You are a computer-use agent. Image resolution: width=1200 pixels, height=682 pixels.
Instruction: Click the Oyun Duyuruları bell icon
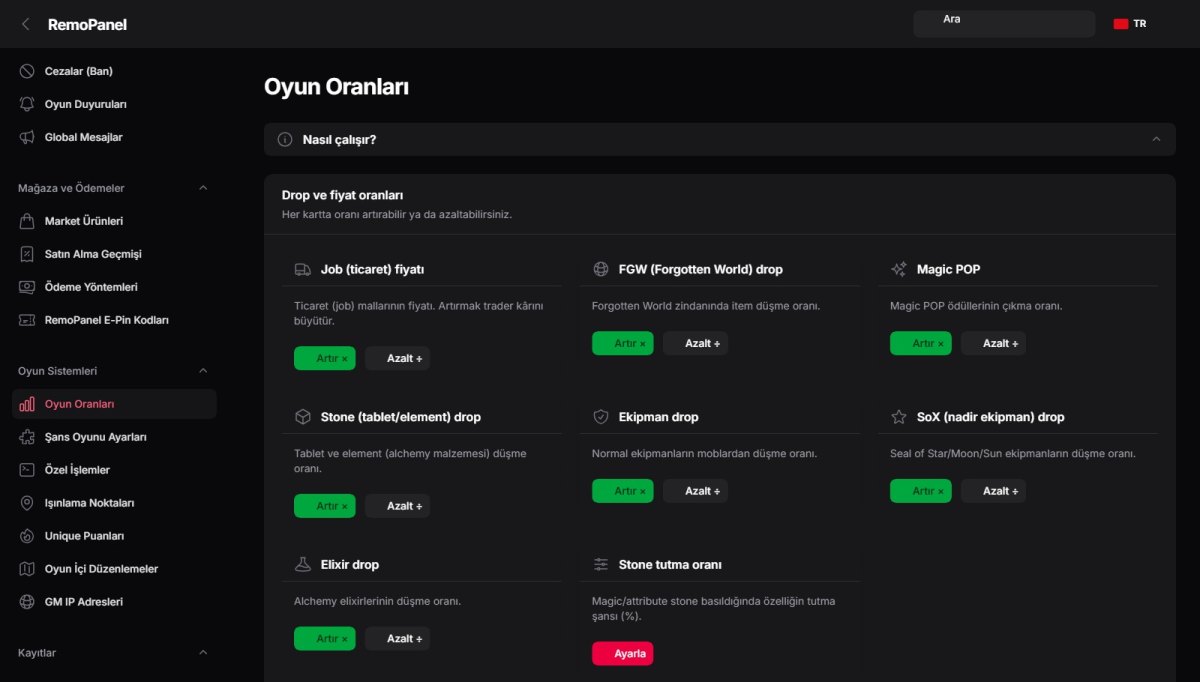click(27, 104)
